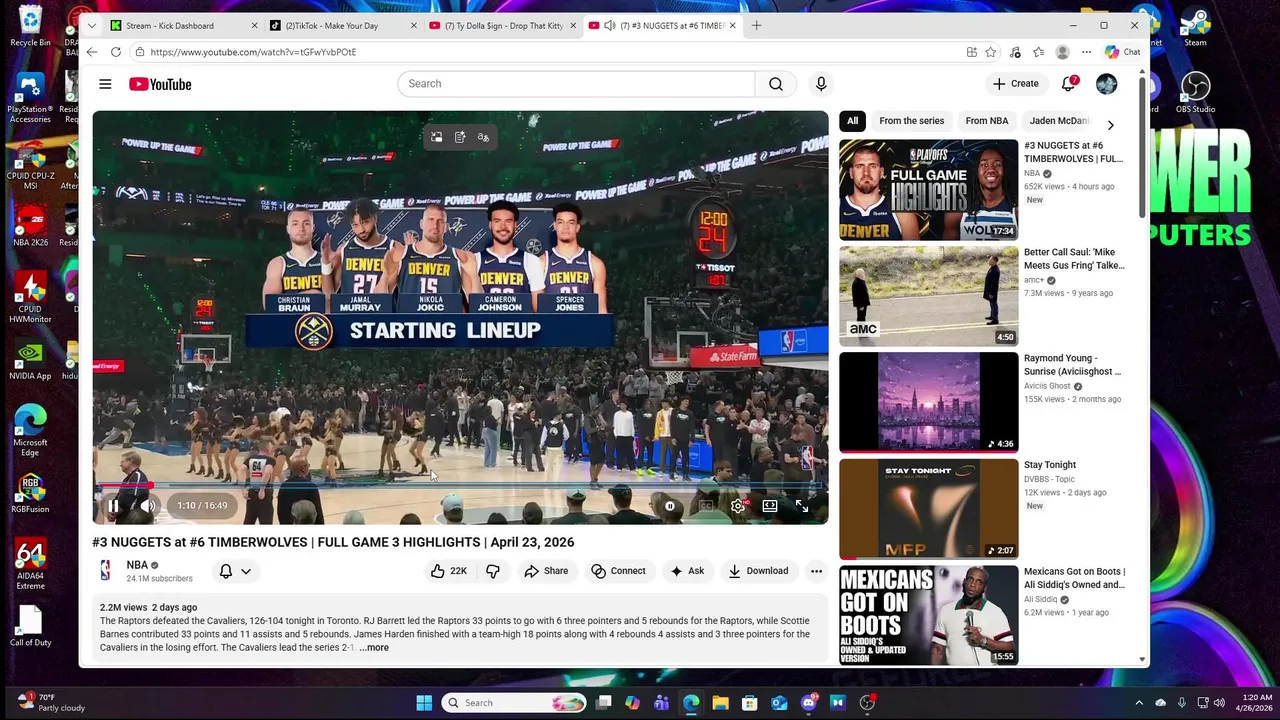Select the From NBA chip
This screenshot has height=720, width=1280.
(987, 121)
